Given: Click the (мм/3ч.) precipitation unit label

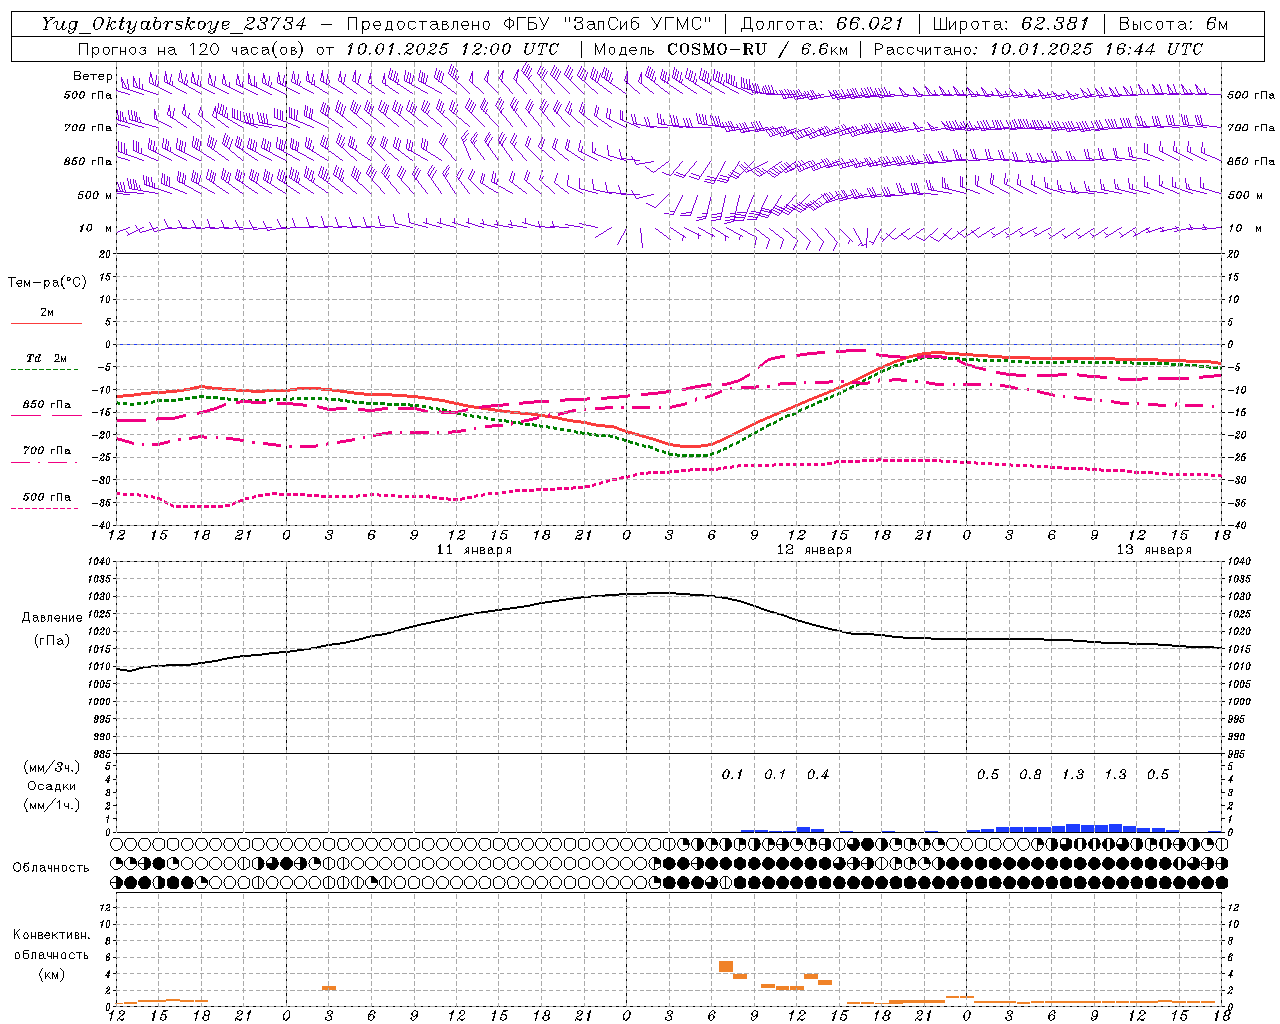Looking at the screenshot, I should pyautogui.click(x=52, y=767).
